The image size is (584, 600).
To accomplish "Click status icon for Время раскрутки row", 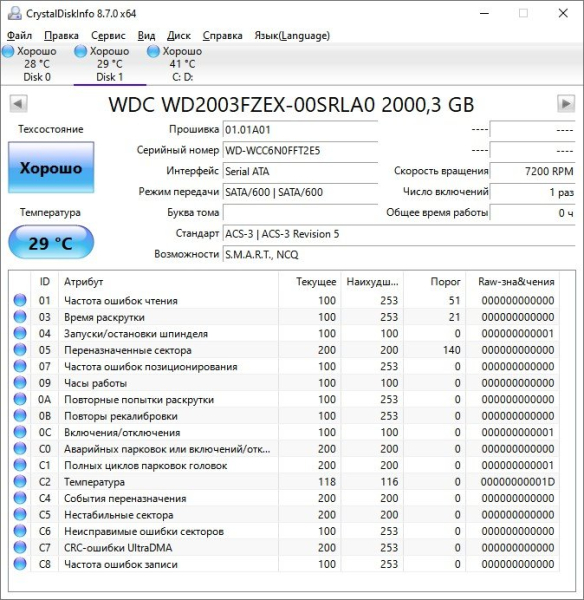I will coord(20,316).
